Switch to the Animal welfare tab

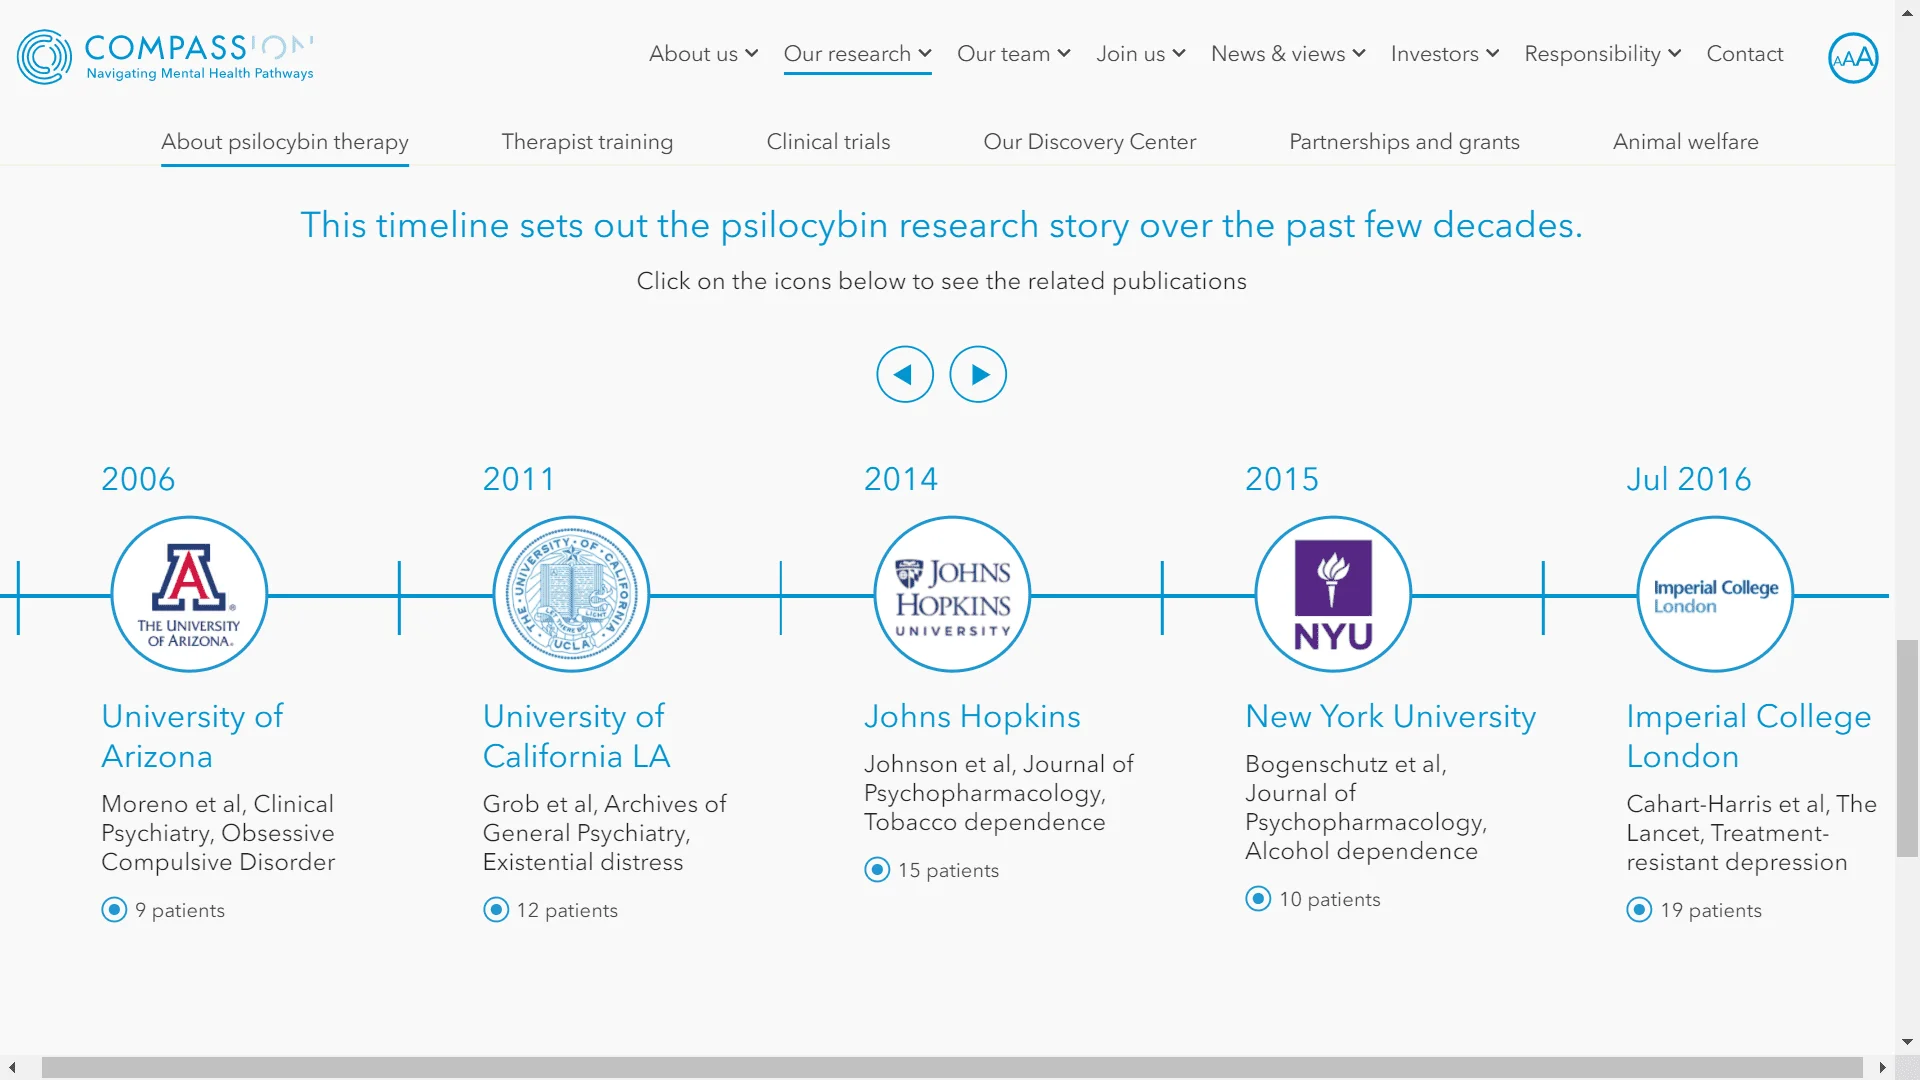(x=1685, y=142)
